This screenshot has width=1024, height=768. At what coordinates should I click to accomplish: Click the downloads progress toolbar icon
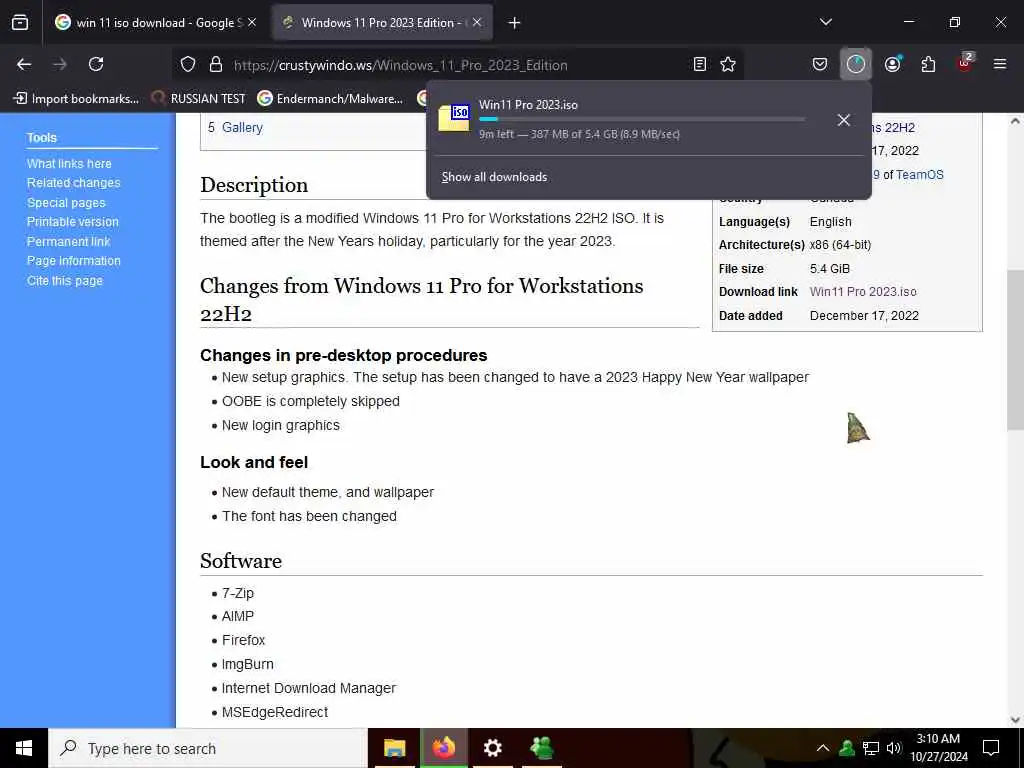tap(856, 64)
